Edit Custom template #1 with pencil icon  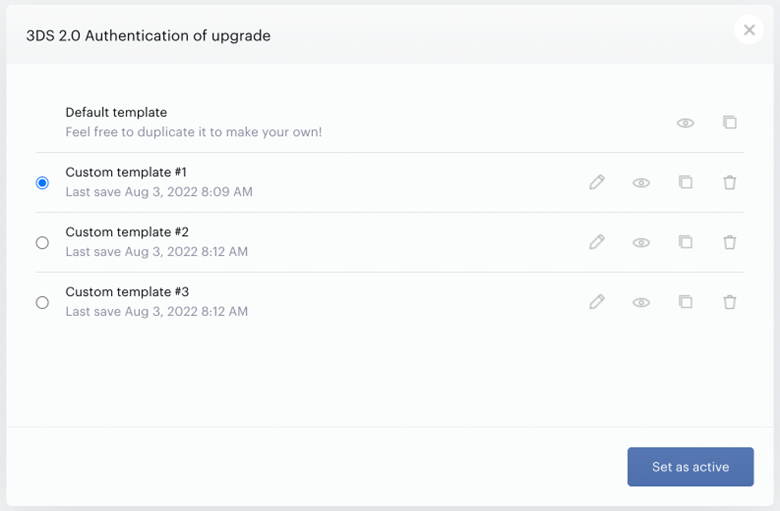597,182
